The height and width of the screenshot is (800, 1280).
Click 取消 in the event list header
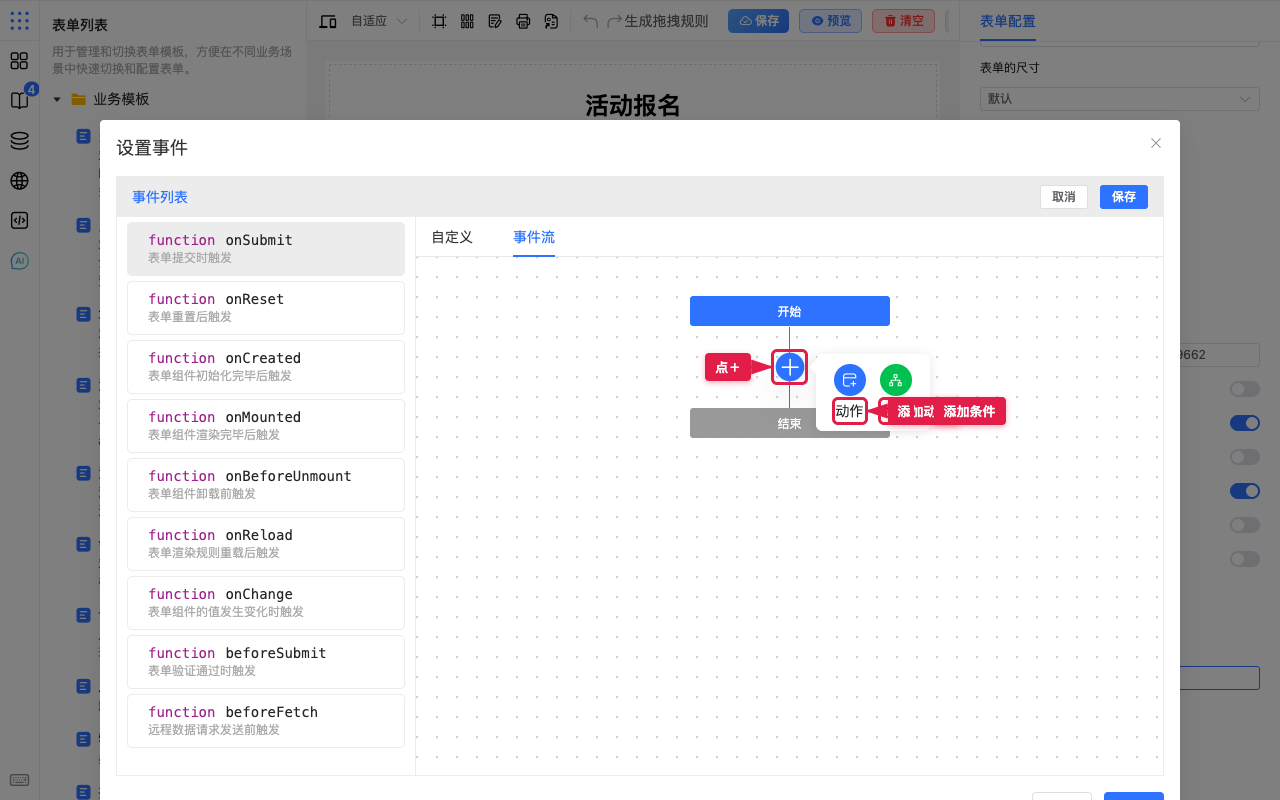coord(1064,197)
